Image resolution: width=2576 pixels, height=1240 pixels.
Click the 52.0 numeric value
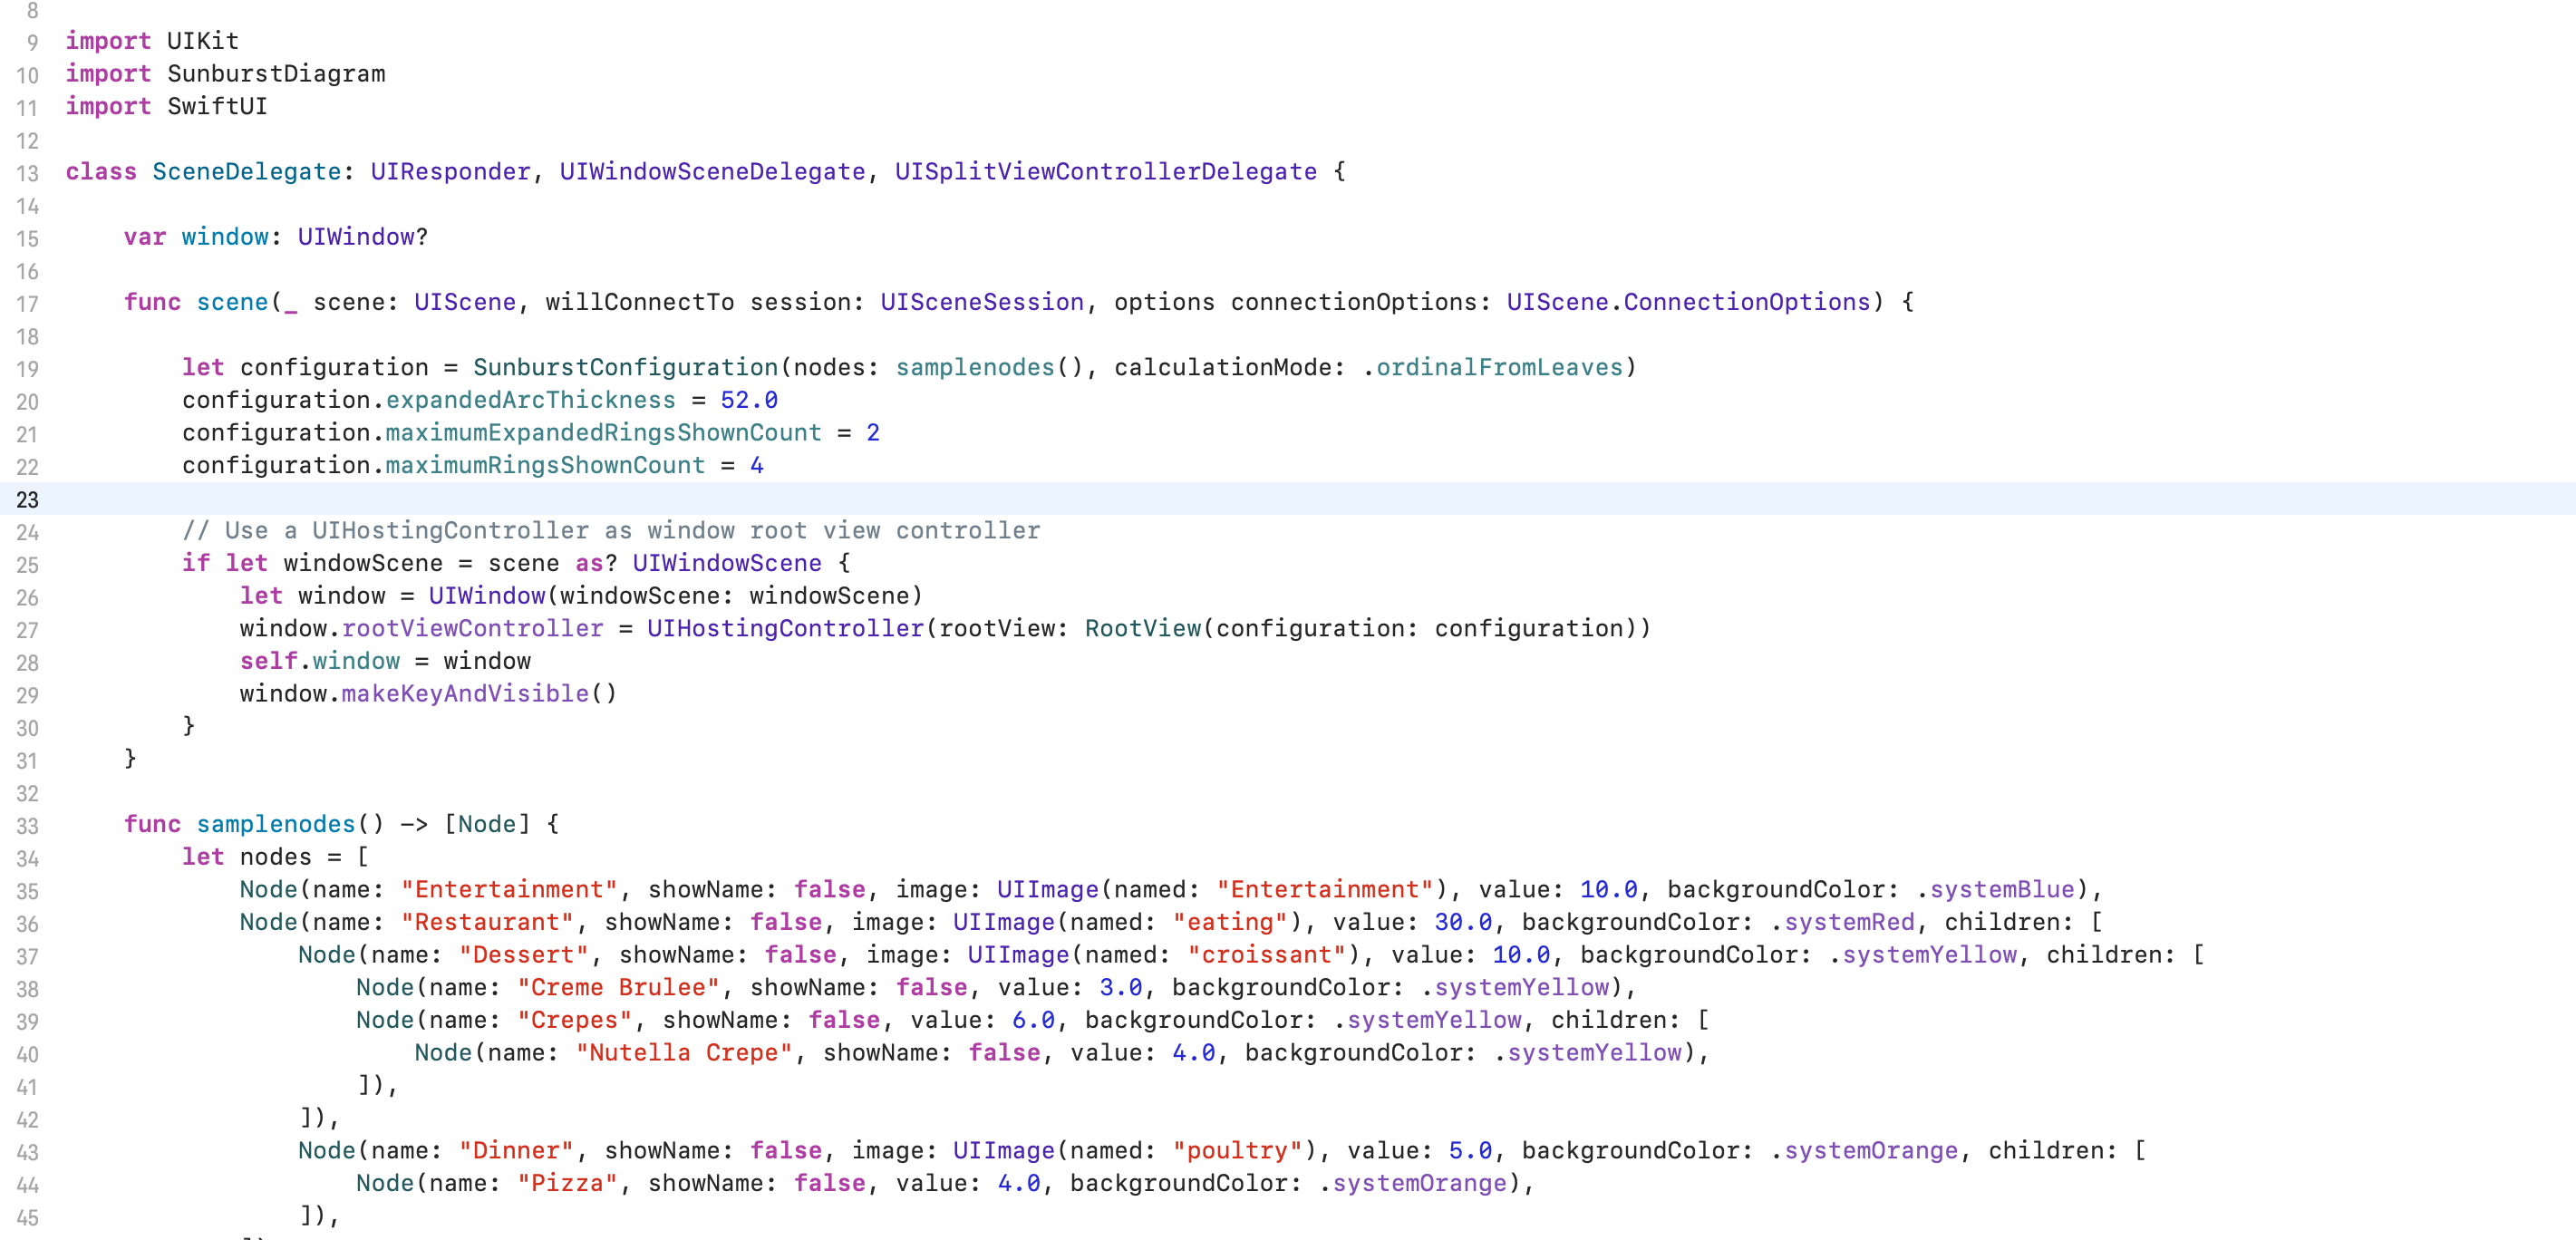click(748, 400)
